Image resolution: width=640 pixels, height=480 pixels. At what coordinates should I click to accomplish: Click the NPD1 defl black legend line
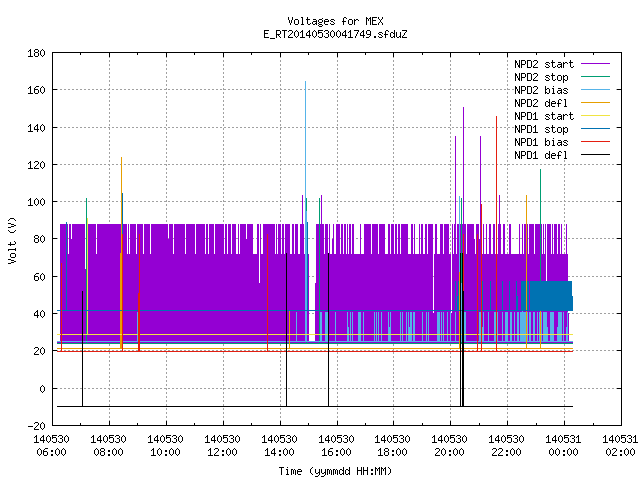pyautogui.click(x=595, y=155)
